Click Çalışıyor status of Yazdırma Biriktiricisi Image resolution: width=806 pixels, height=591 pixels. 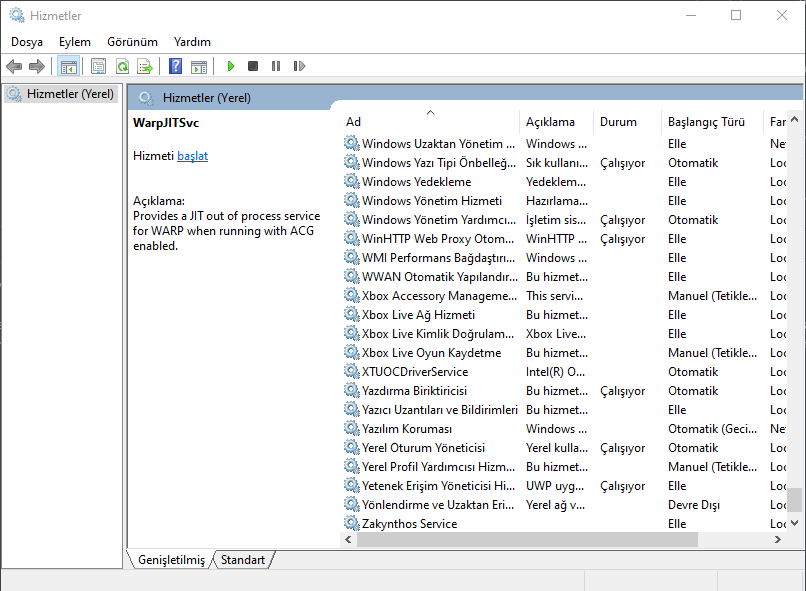622,391
